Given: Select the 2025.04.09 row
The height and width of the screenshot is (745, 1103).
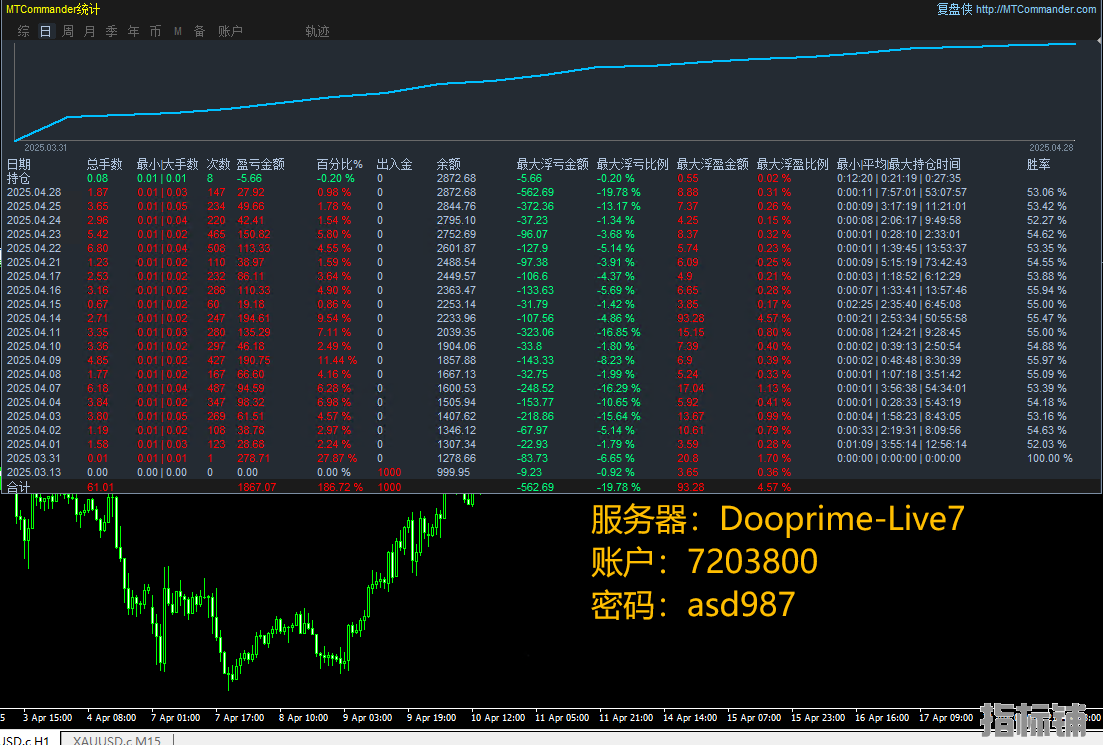Looking at the screenshot, I should (x=551, y=360).
